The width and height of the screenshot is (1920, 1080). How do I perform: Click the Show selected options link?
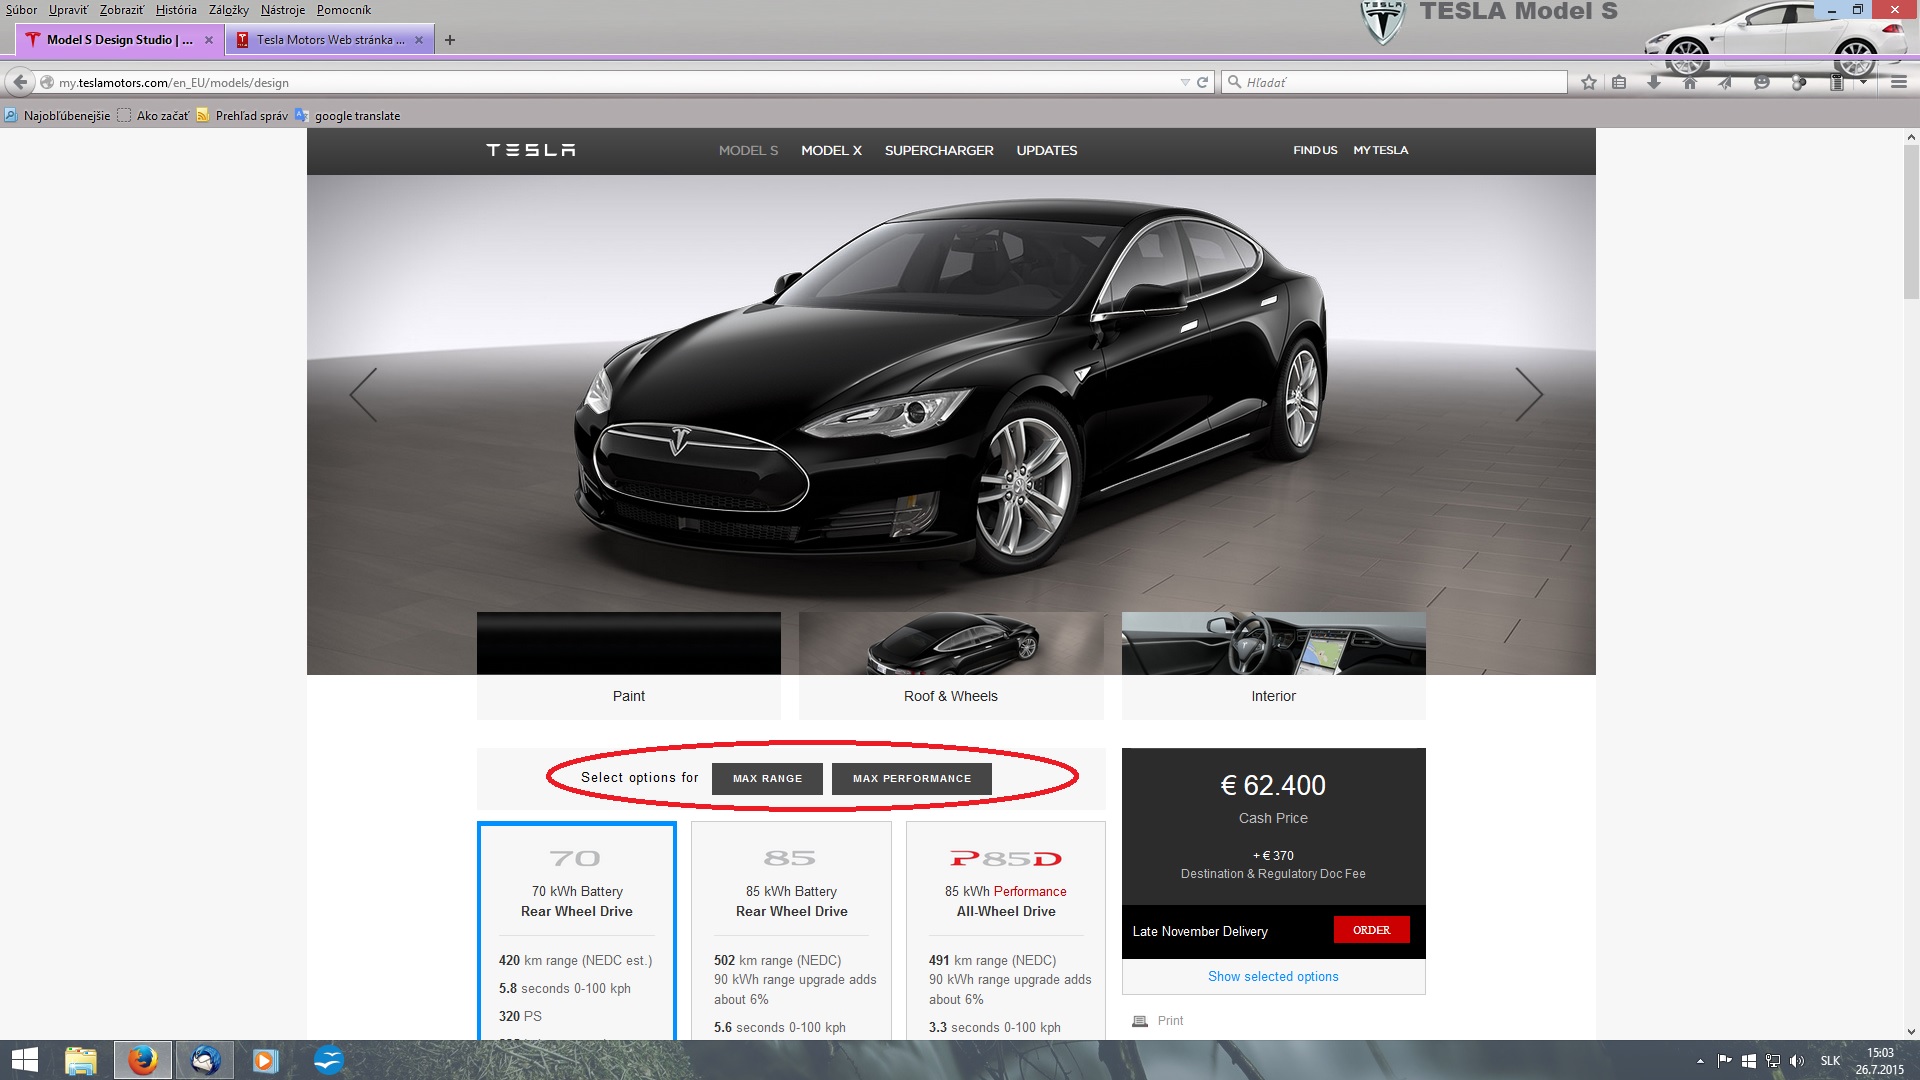[1273, 976]
